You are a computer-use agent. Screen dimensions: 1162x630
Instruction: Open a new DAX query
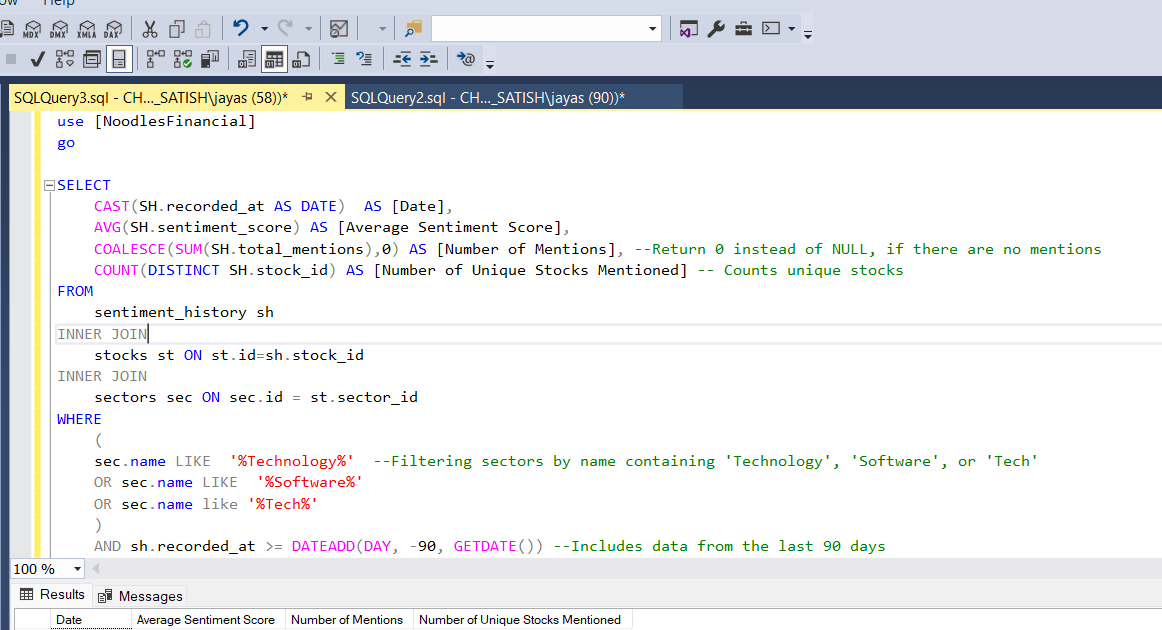tap(113, 29)
